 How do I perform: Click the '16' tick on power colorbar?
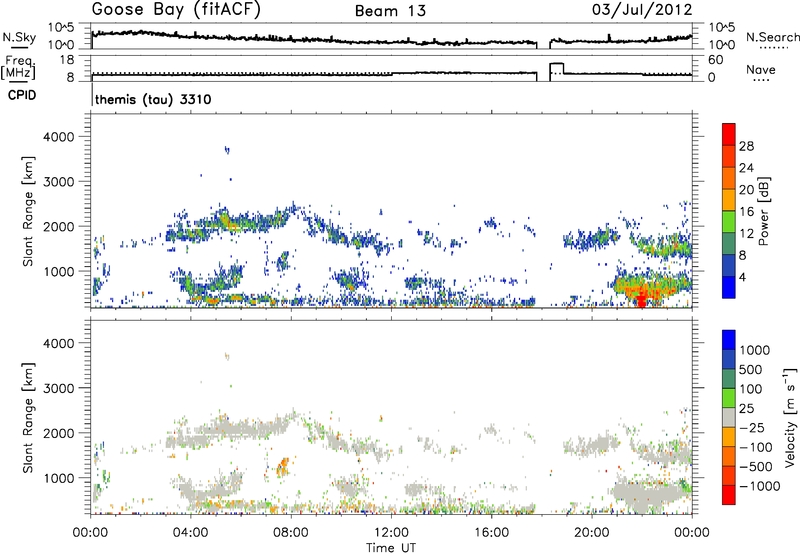[x=746, y=212]
